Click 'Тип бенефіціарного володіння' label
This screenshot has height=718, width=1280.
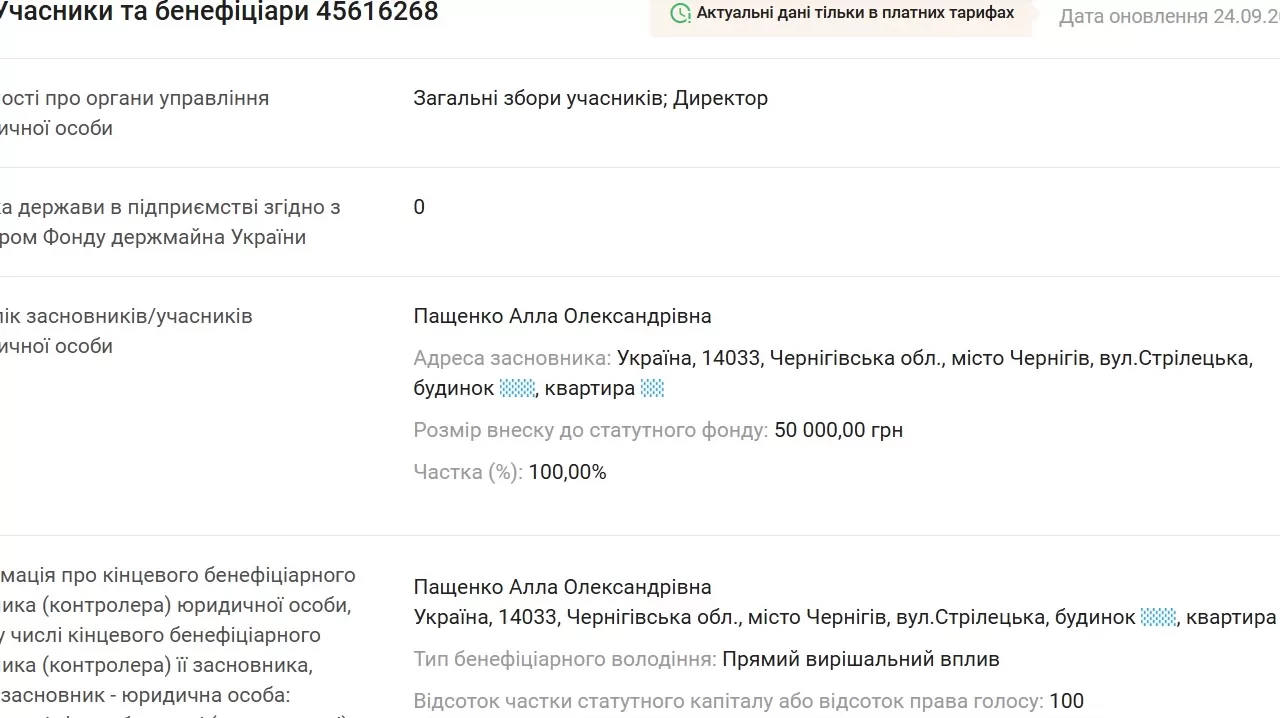[x=564, y=659]
